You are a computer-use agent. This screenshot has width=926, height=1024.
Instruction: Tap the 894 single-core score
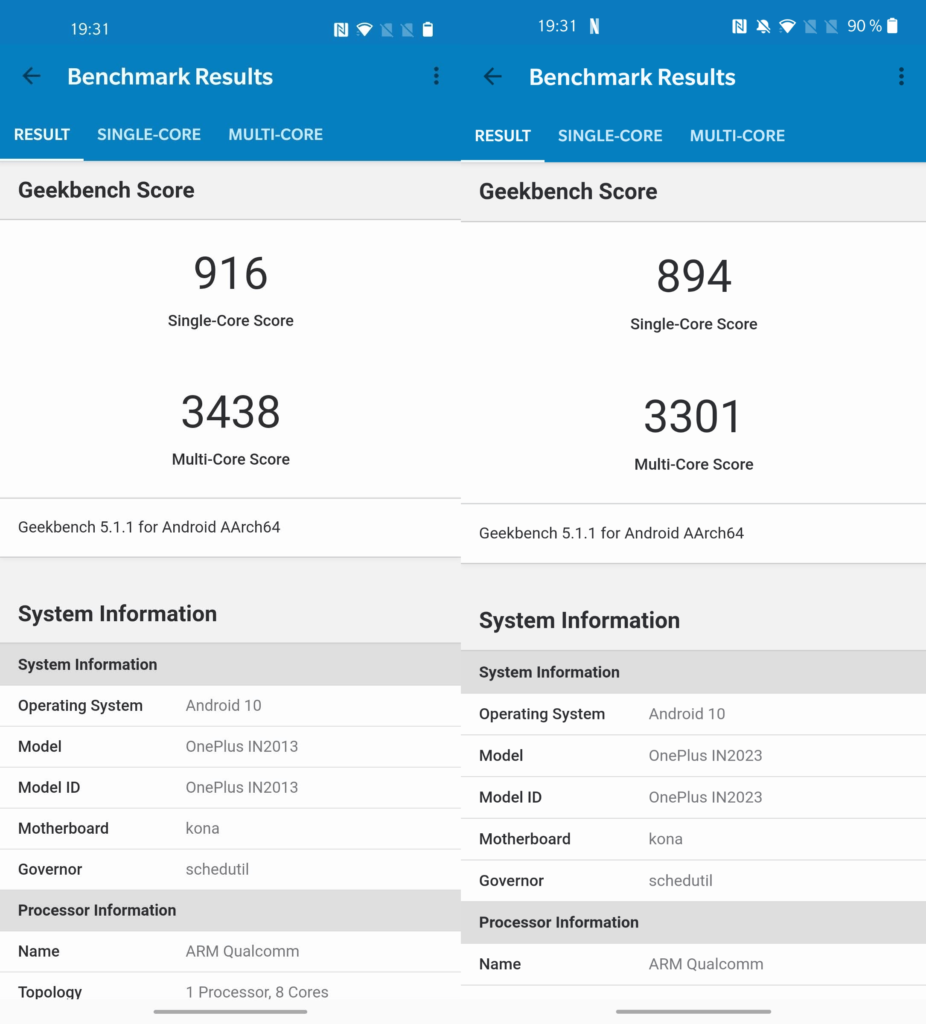694,276
